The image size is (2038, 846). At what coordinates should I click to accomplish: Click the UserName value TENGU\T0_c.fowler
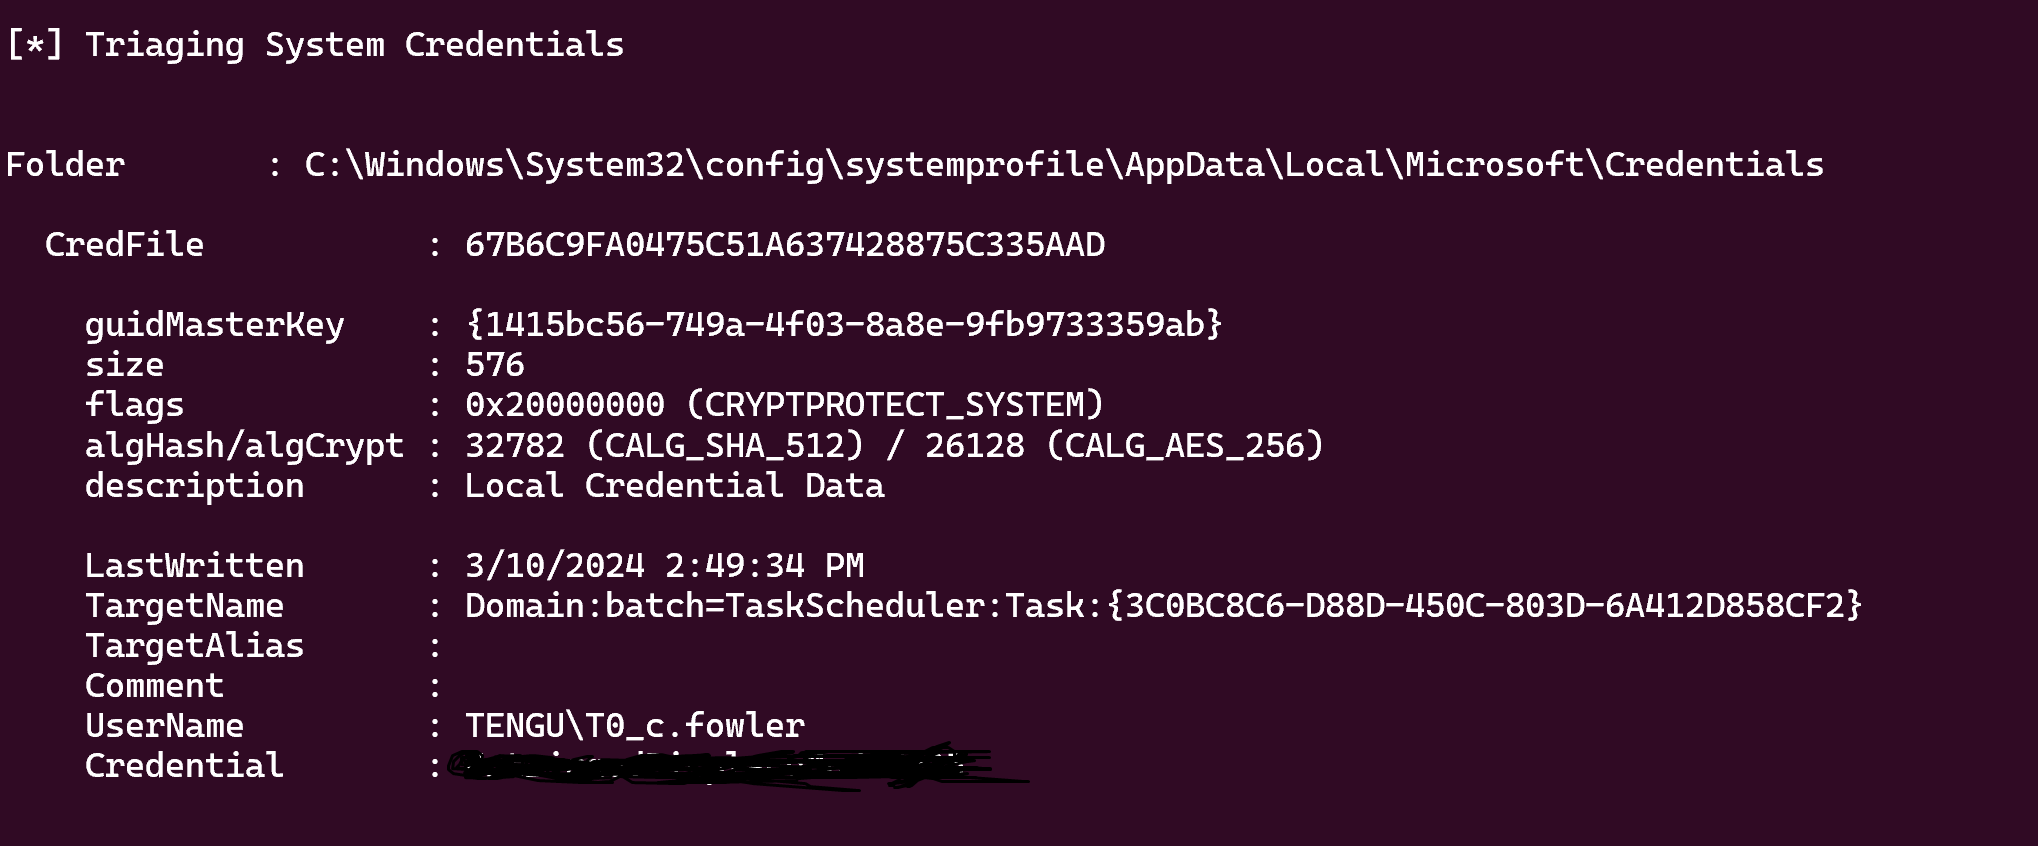(634, 726)
